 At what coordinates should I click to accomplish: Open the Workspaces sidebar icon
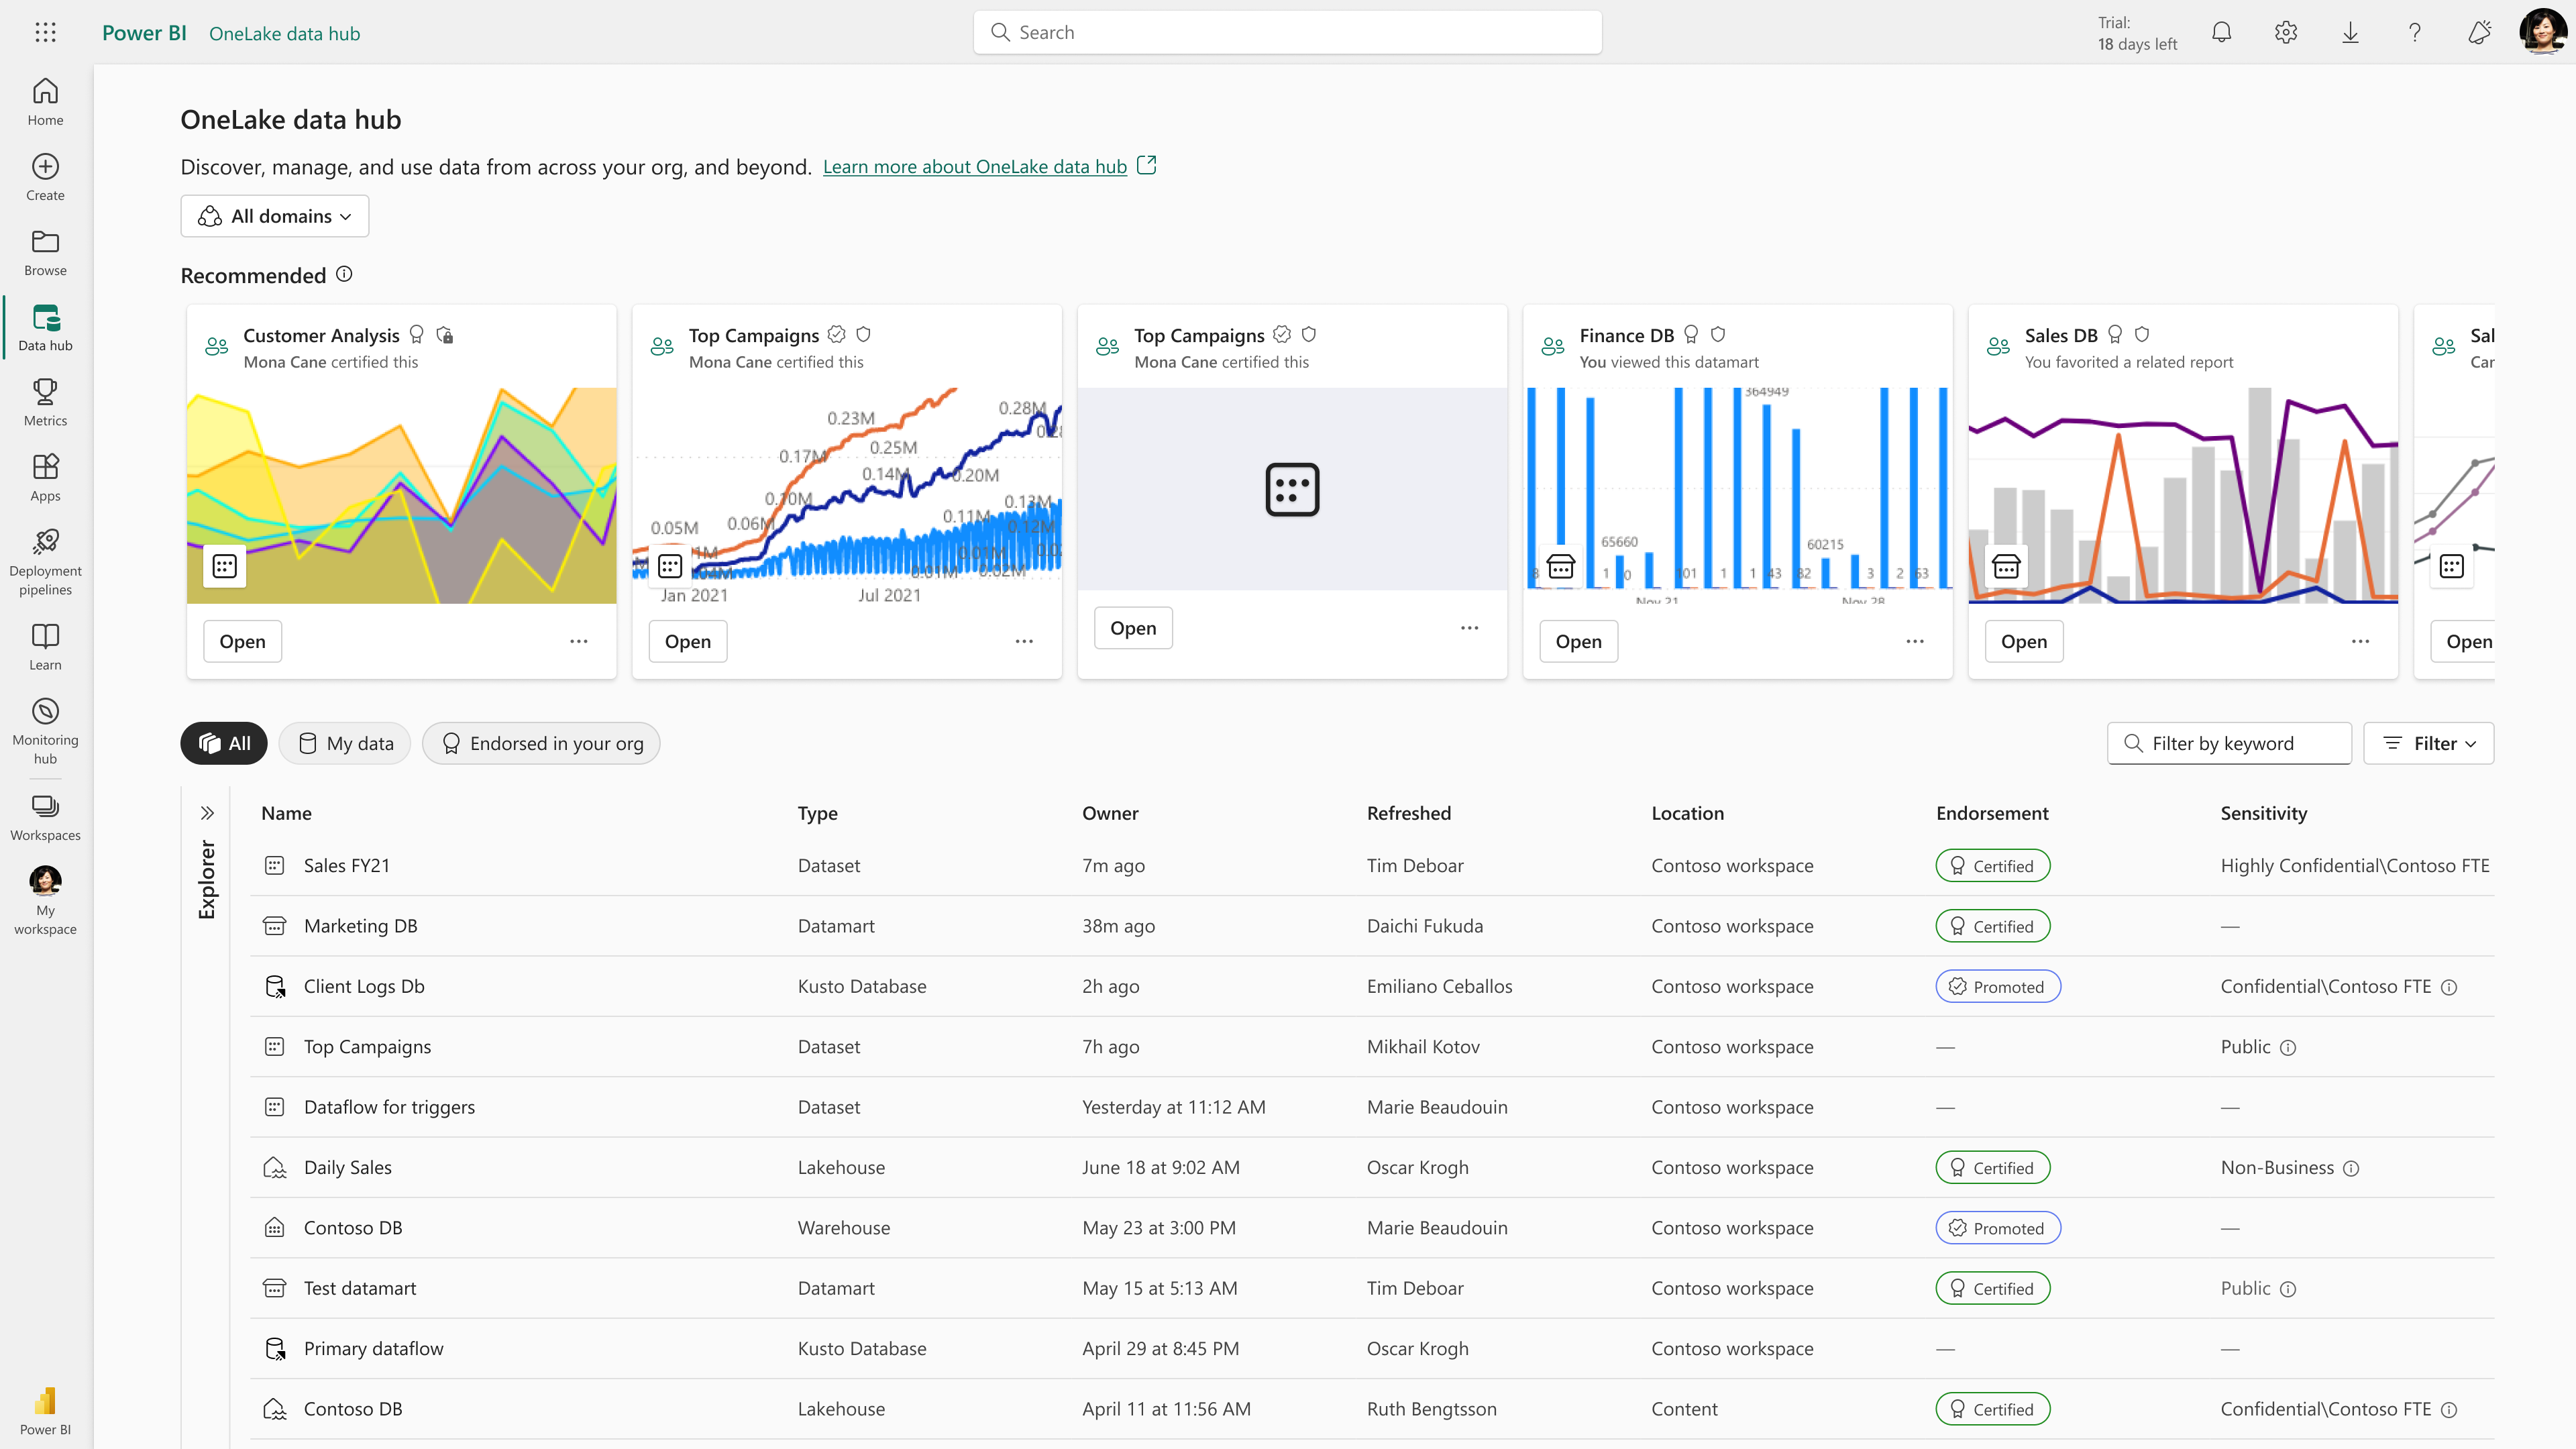(x=45, y=817)
